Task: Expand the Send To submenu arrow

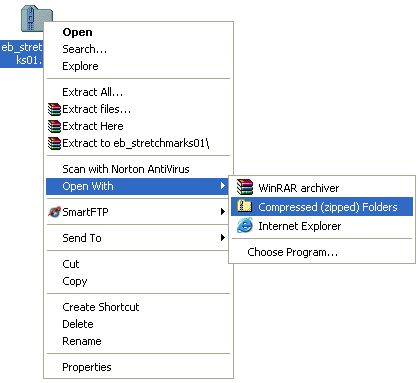Action: (223, 237)
